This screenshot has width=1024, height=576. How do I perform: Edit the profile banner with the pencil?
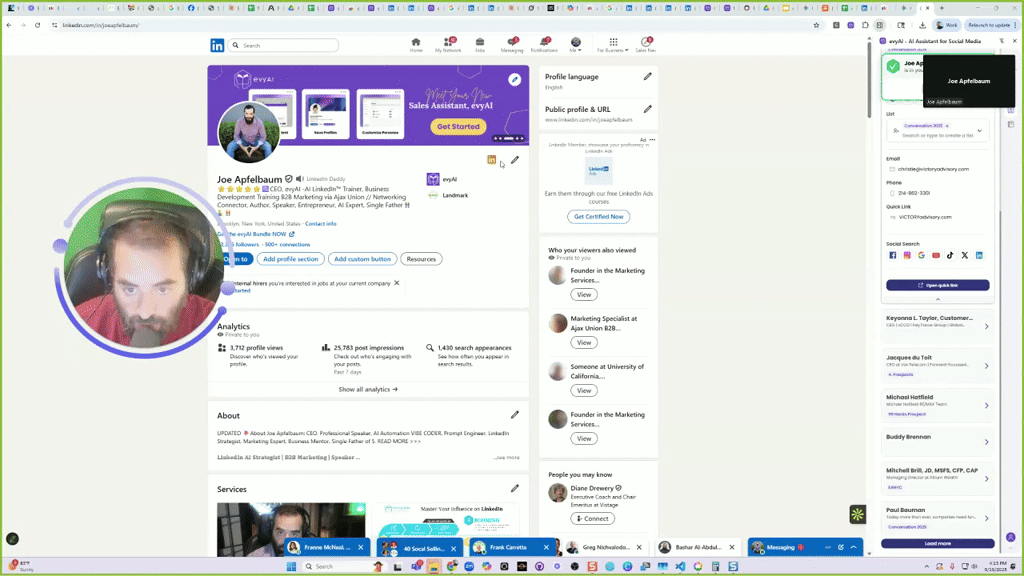(x=515, y=80)
